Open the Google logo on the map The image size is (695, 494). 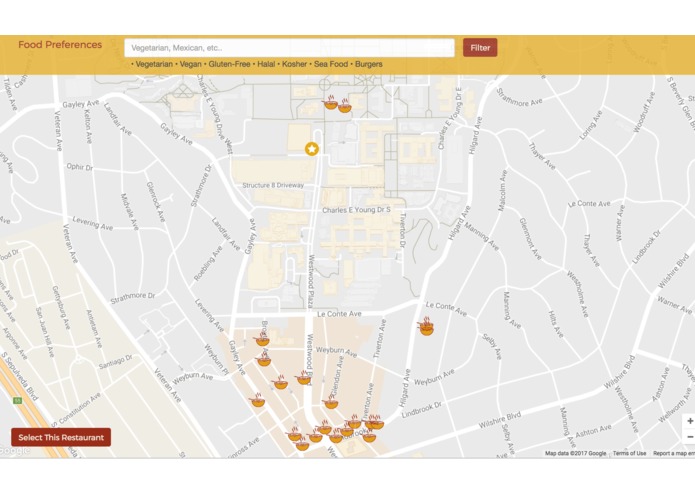pos(15,451)
